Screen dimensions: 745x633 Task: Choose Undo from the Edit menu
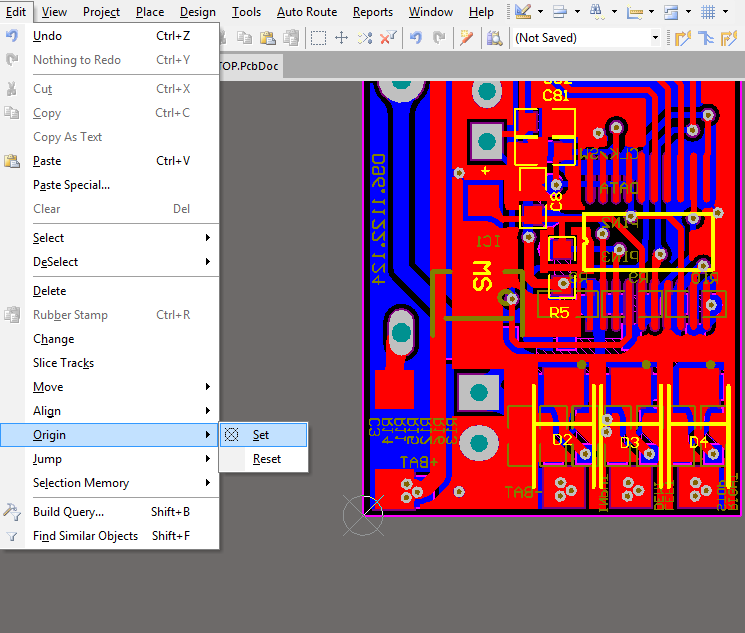pyautogui.click(x=110, y=36)
